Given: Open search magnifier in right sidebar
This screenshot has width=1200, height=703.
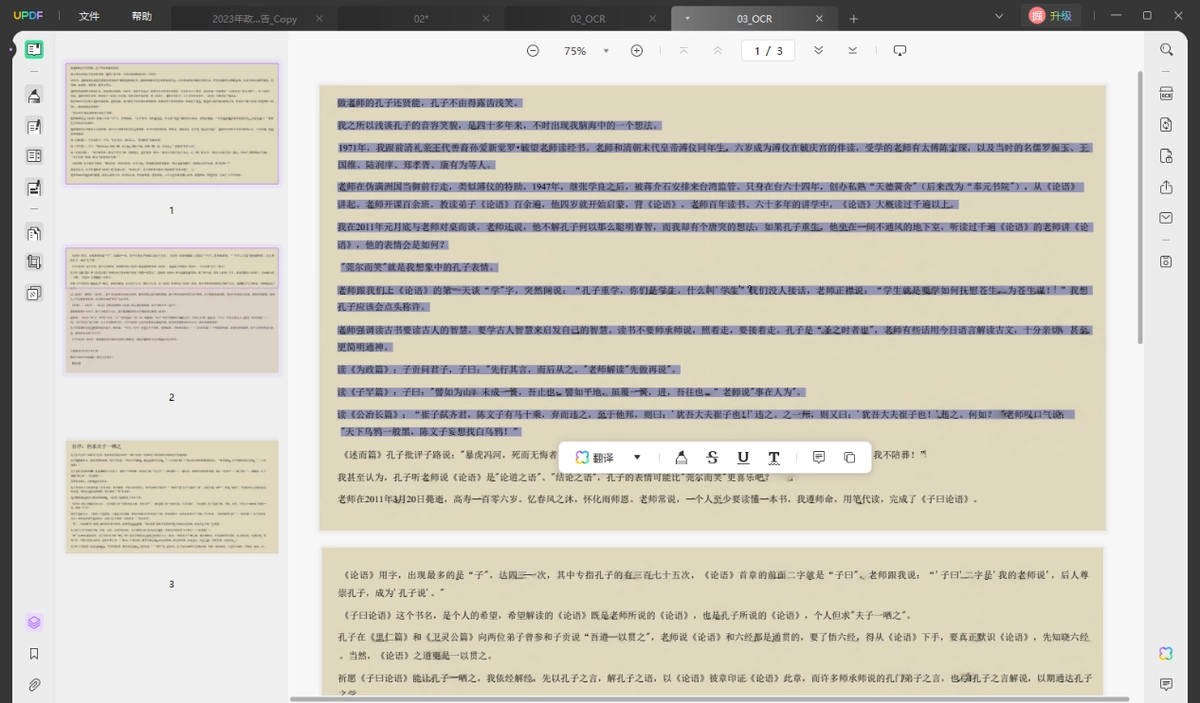Looking at the screenshot, I should (1166, 49).
